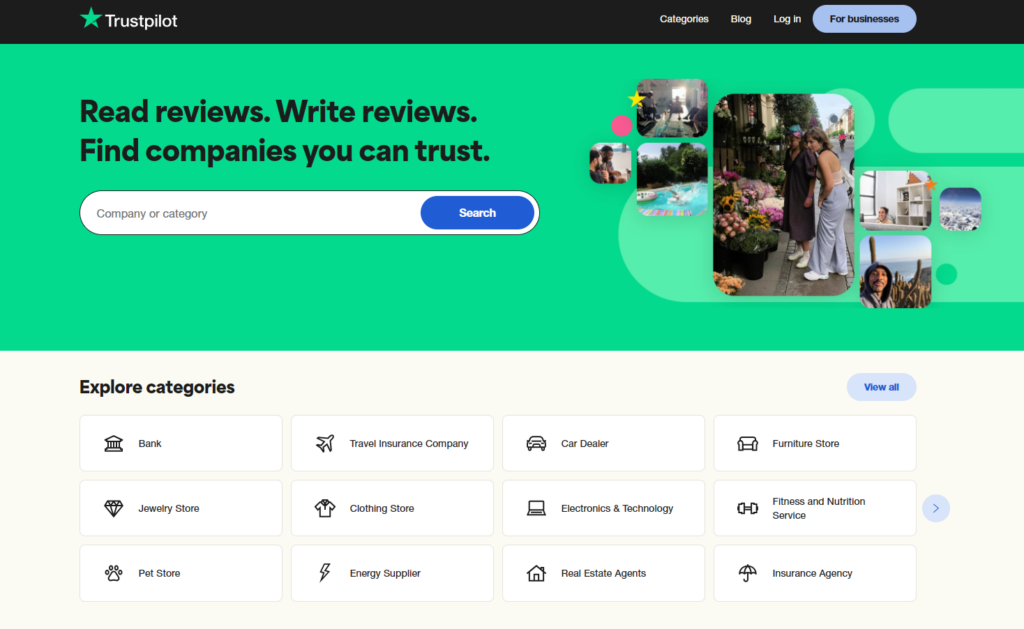Click the shirt icon for Clothing Store
This screenshot has width=1024, height=629.
[324, 508]
